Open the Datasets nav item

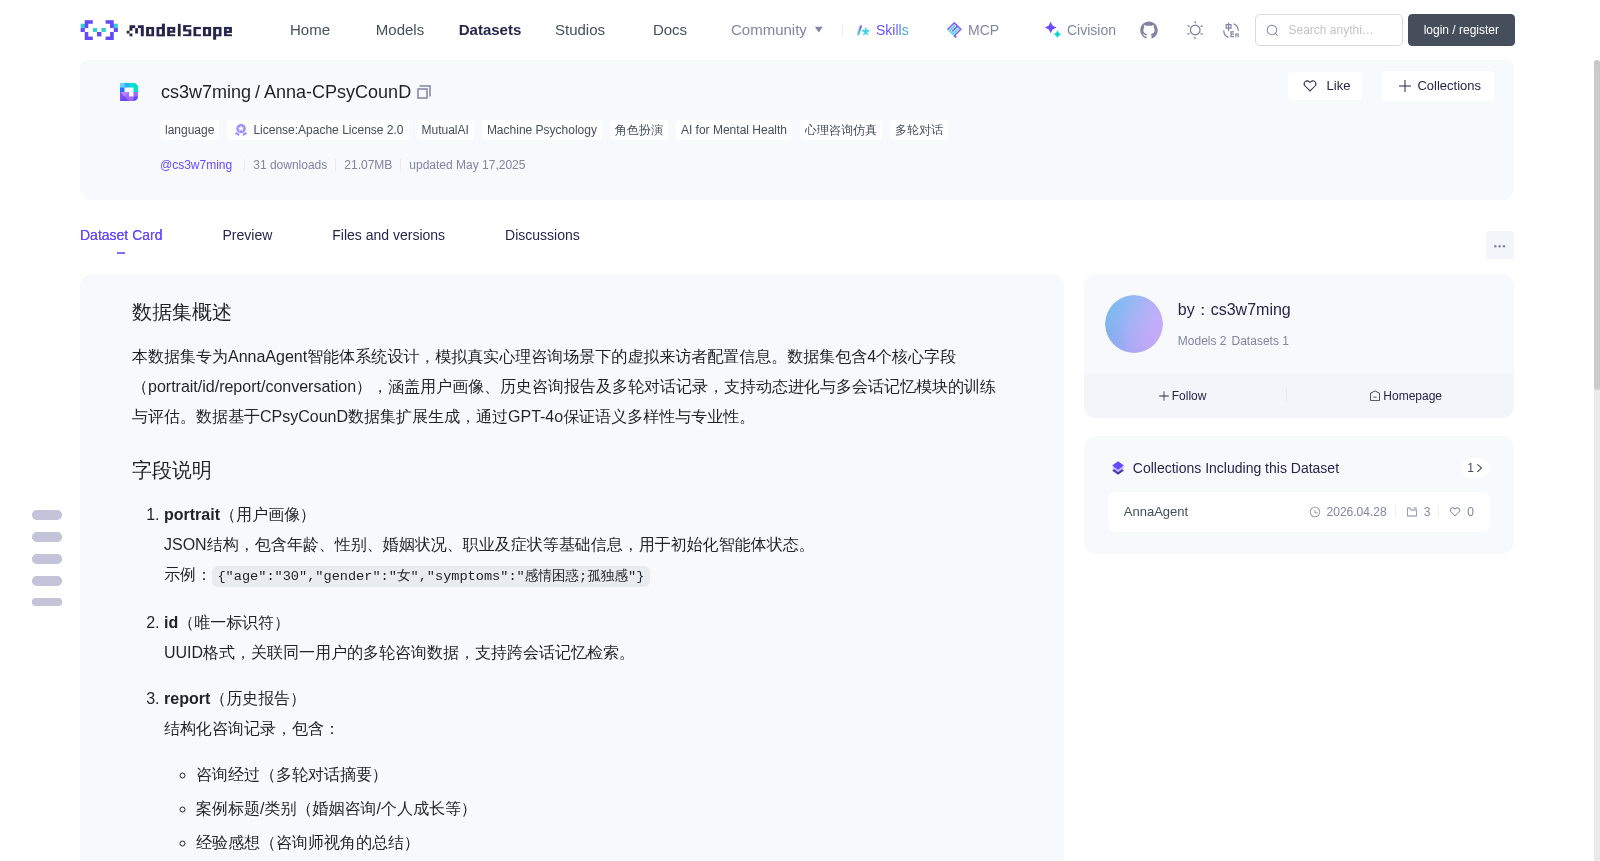coord(490,30)
